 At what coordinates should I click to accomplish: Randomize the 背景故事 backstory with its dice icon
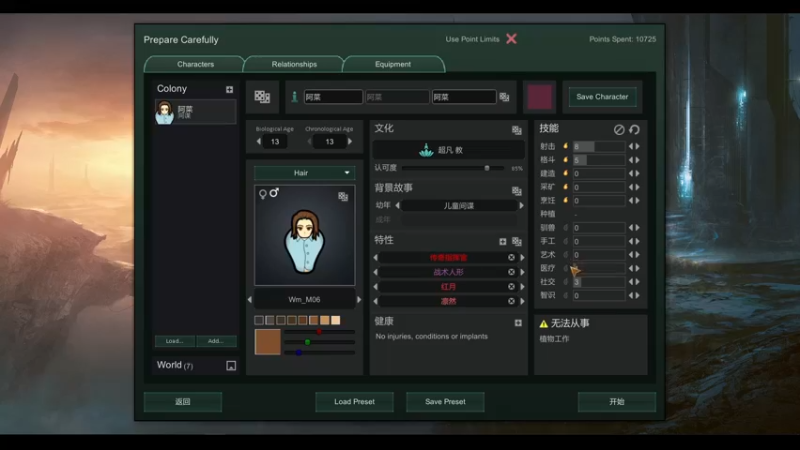pyautogui.click(x=516, y=190)
